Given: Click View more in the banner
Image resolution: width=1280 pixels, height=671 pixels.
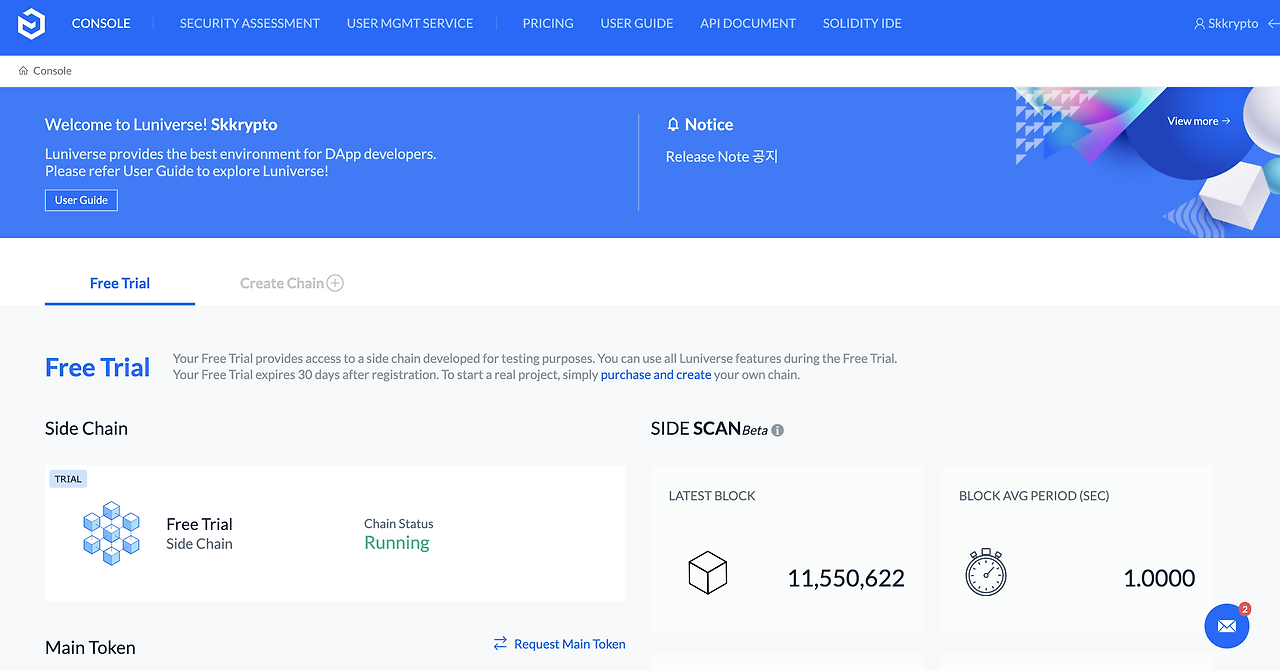Looking at the screenshot, I should pyautogui.click(x=1198, y=121).
